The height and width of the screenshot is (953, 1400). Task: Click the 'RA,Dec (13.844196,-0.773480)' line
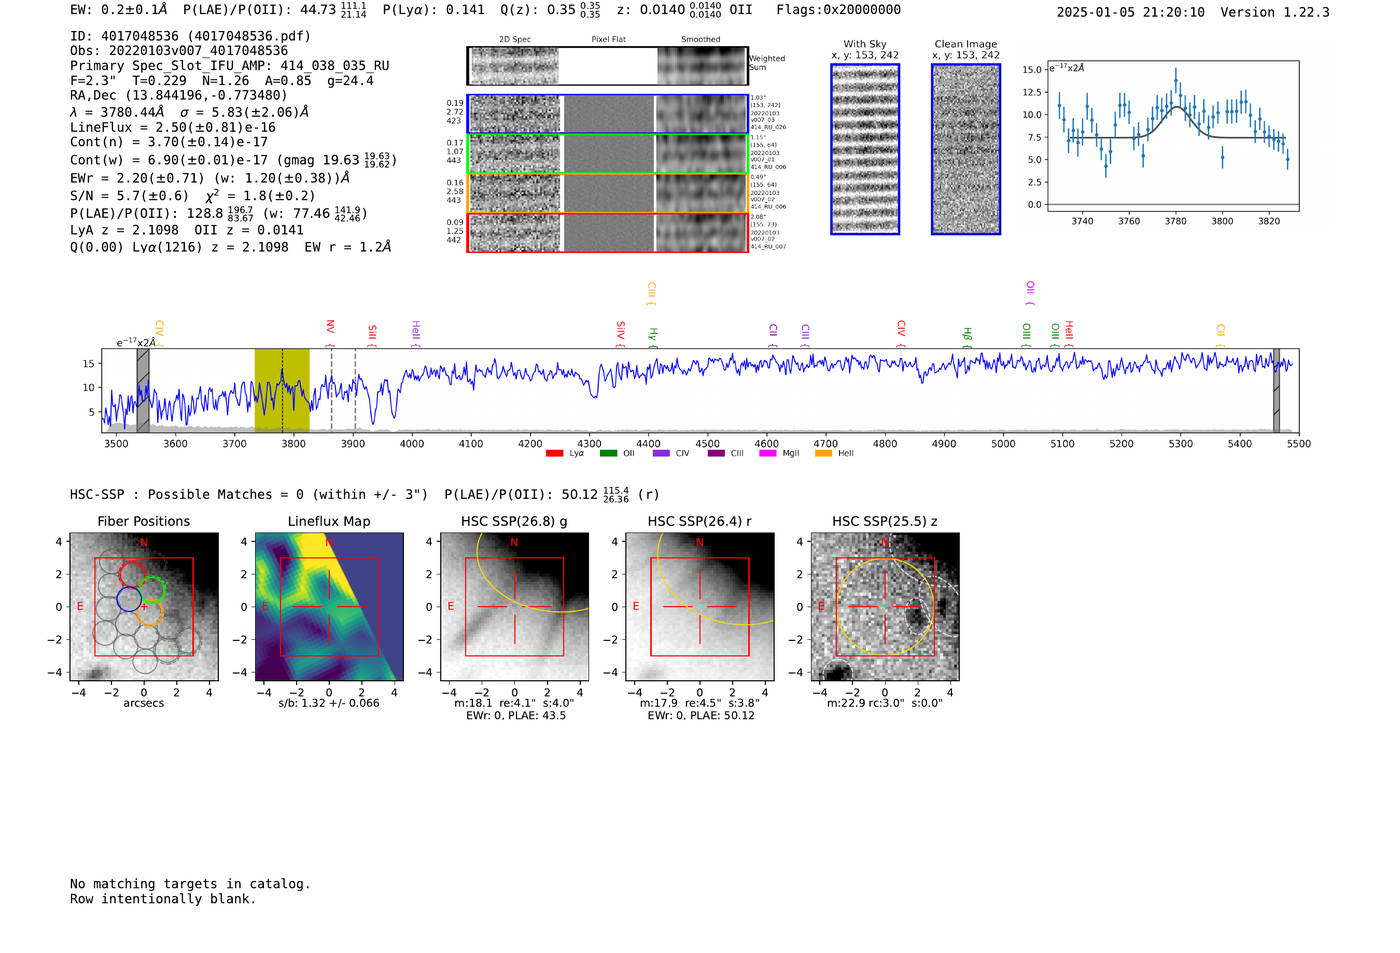point(179,96)
